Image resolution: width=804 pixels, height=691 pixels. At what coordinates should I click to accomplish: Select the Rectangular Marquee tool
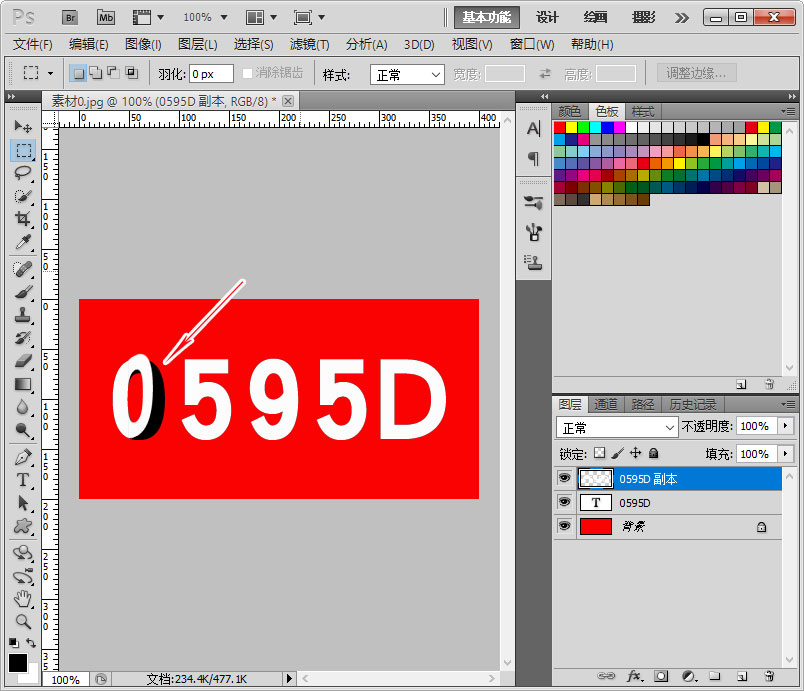click(24, 150)
